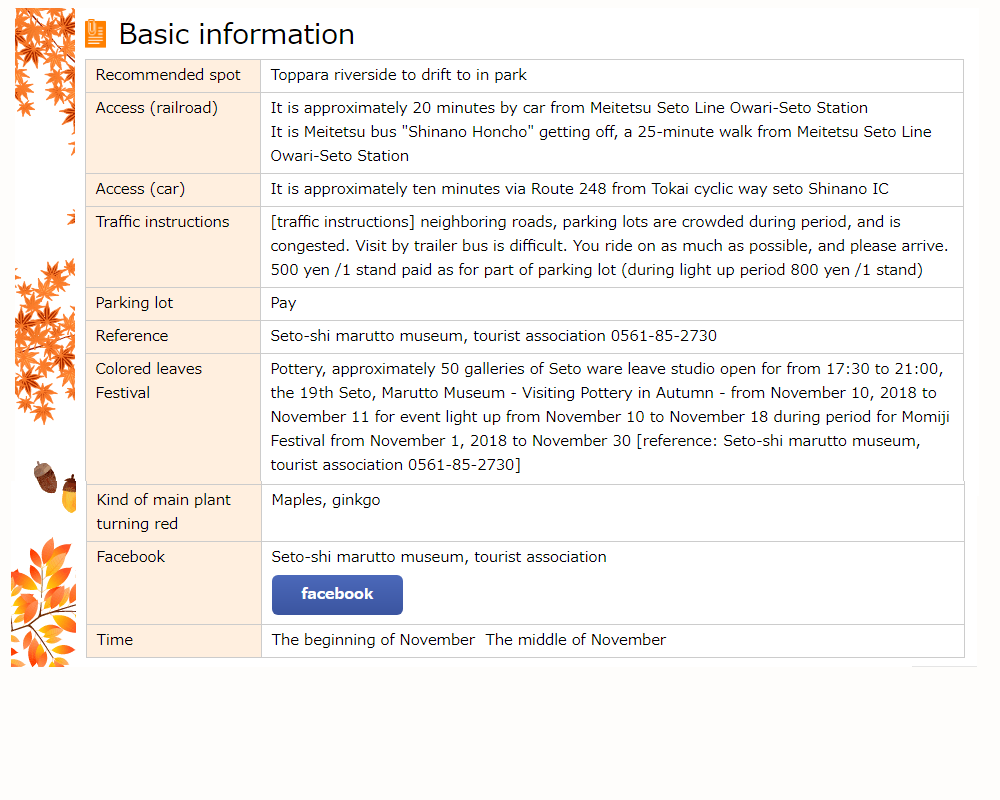Select the 'Pay' value cell
Image resolution: width=1000 pixels, height=800 pixels.
pyautogui.click(x=612, y=304)
